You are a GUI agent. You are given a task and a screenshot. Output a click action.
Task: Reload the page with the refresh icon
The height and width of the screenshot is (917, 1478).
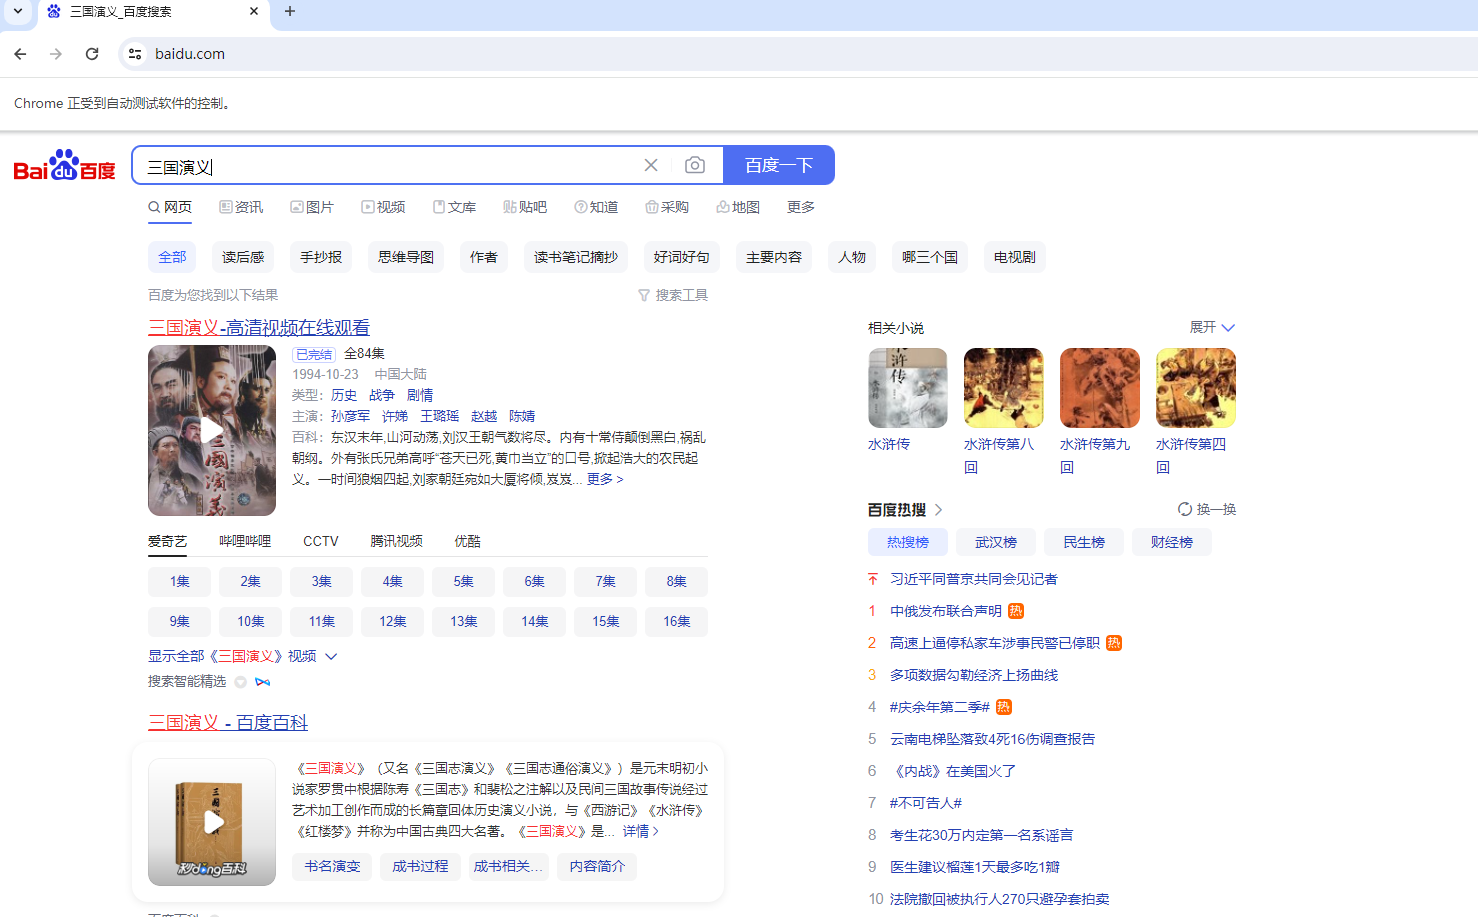click(92, 54)
